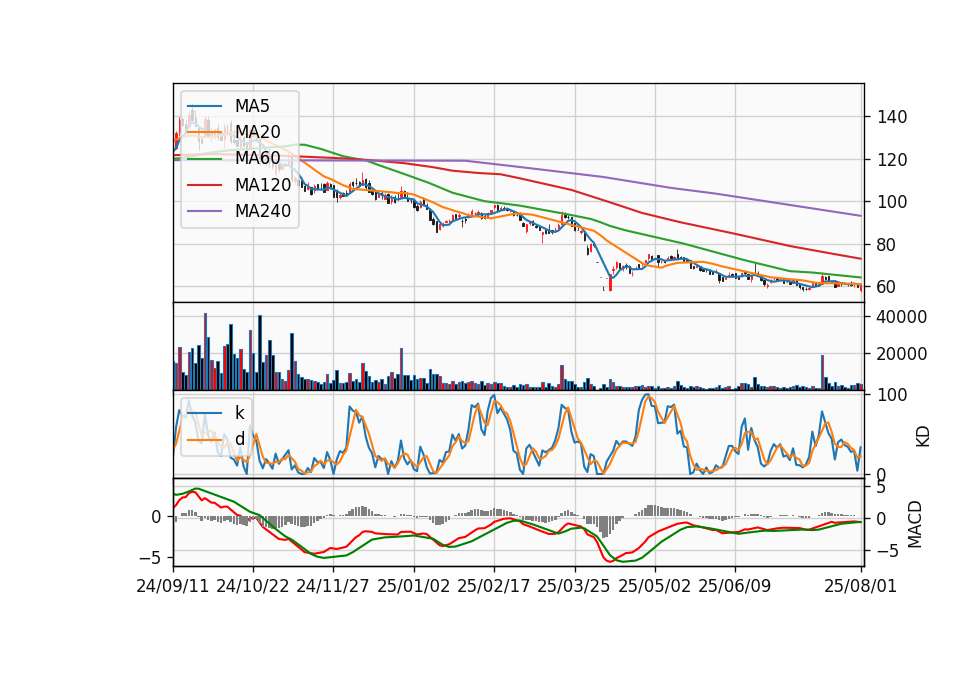Click the 120 price axis label
This screenshot has height=690, width=960.
point(892,160)
